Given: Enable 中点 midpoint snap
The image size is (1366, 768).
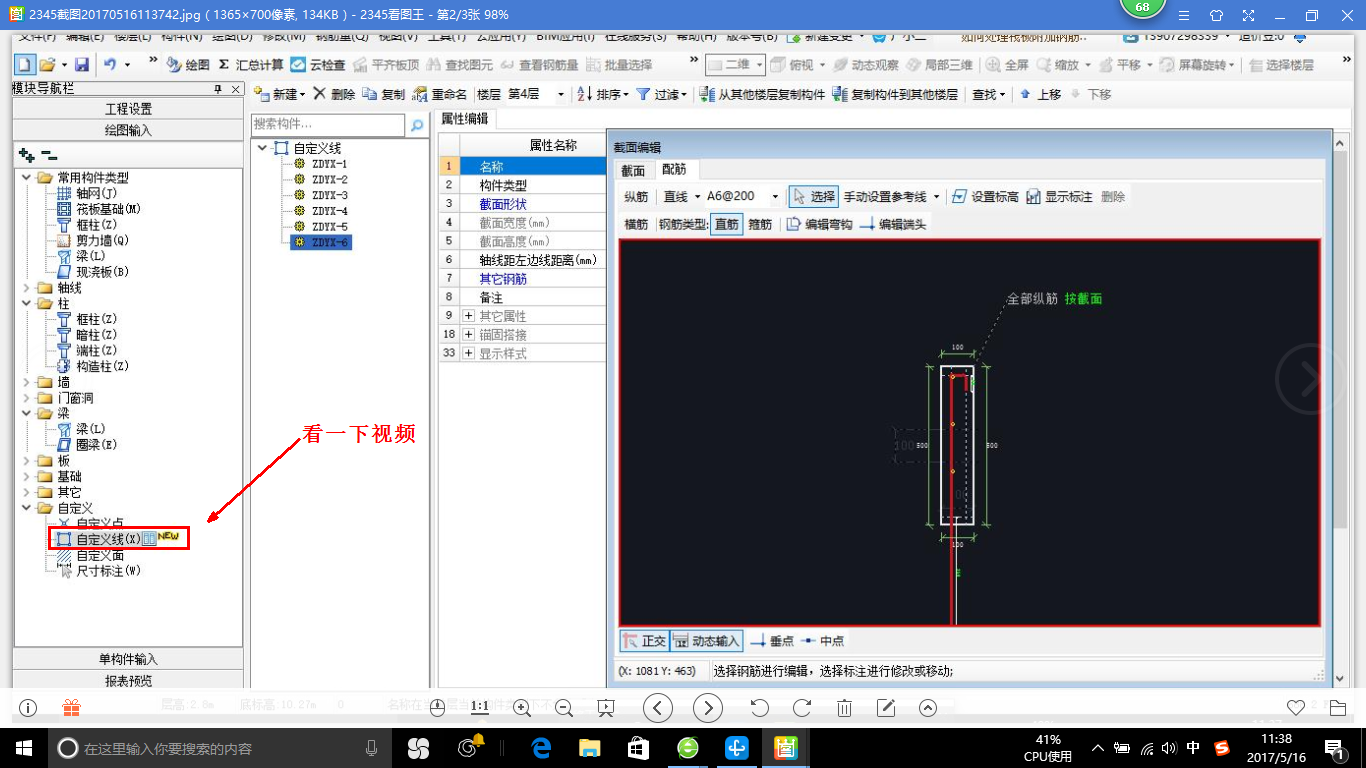Looking at the screenshot, I should 822,641.
